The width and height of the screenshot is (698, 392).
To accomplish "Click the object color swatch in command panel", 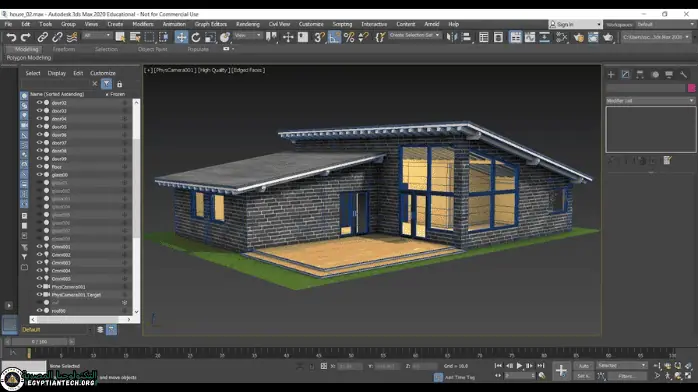I will pyautogui.click(x=691, y=88).
